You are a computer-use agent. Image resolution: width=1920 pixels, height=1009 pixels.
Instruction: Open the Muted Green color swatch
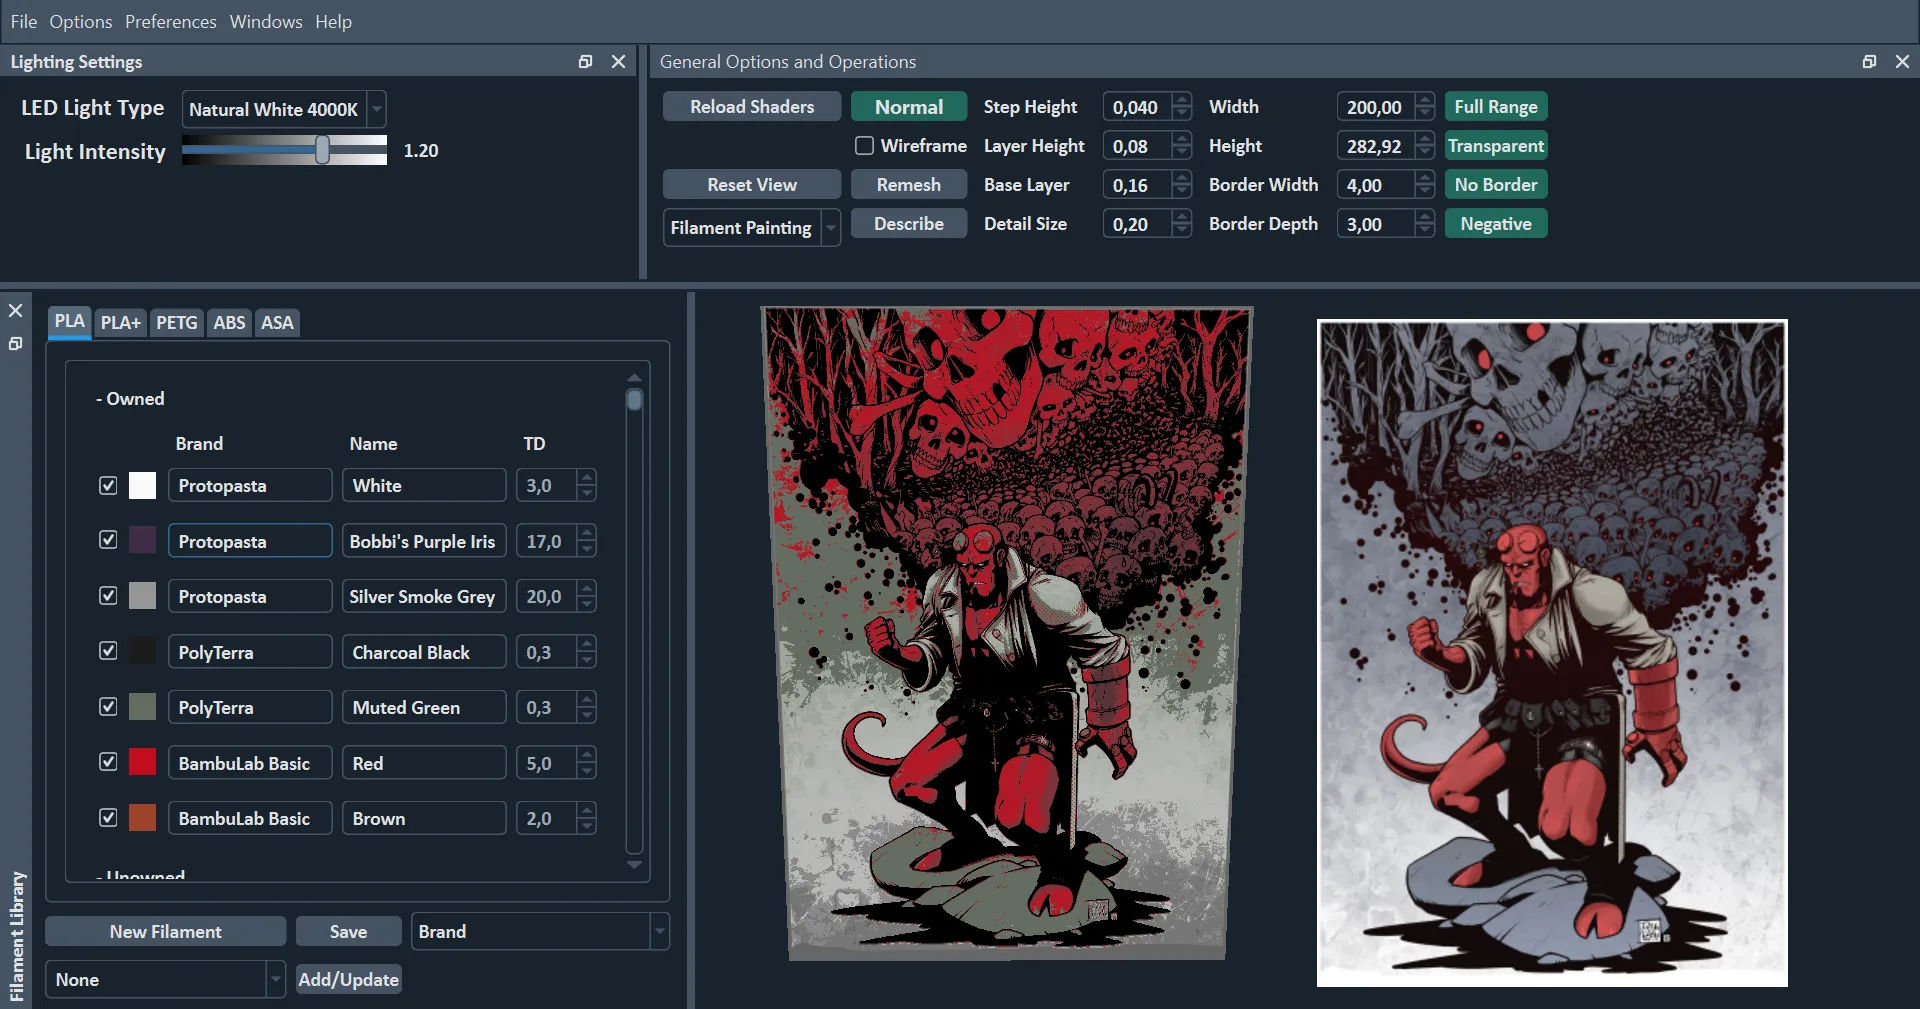(143, 707)
